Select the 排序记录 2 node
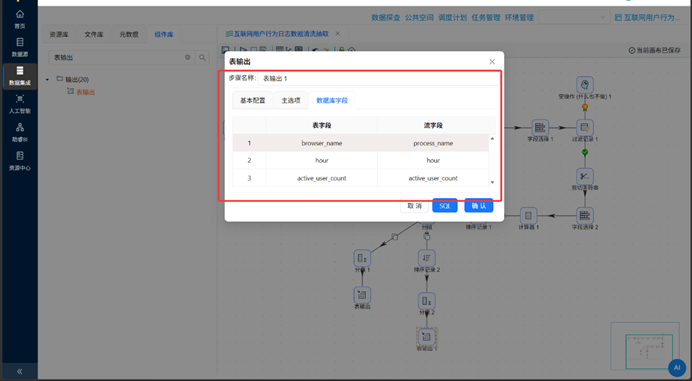The height and width of the screenshot is (381, 692). (427, 258)
